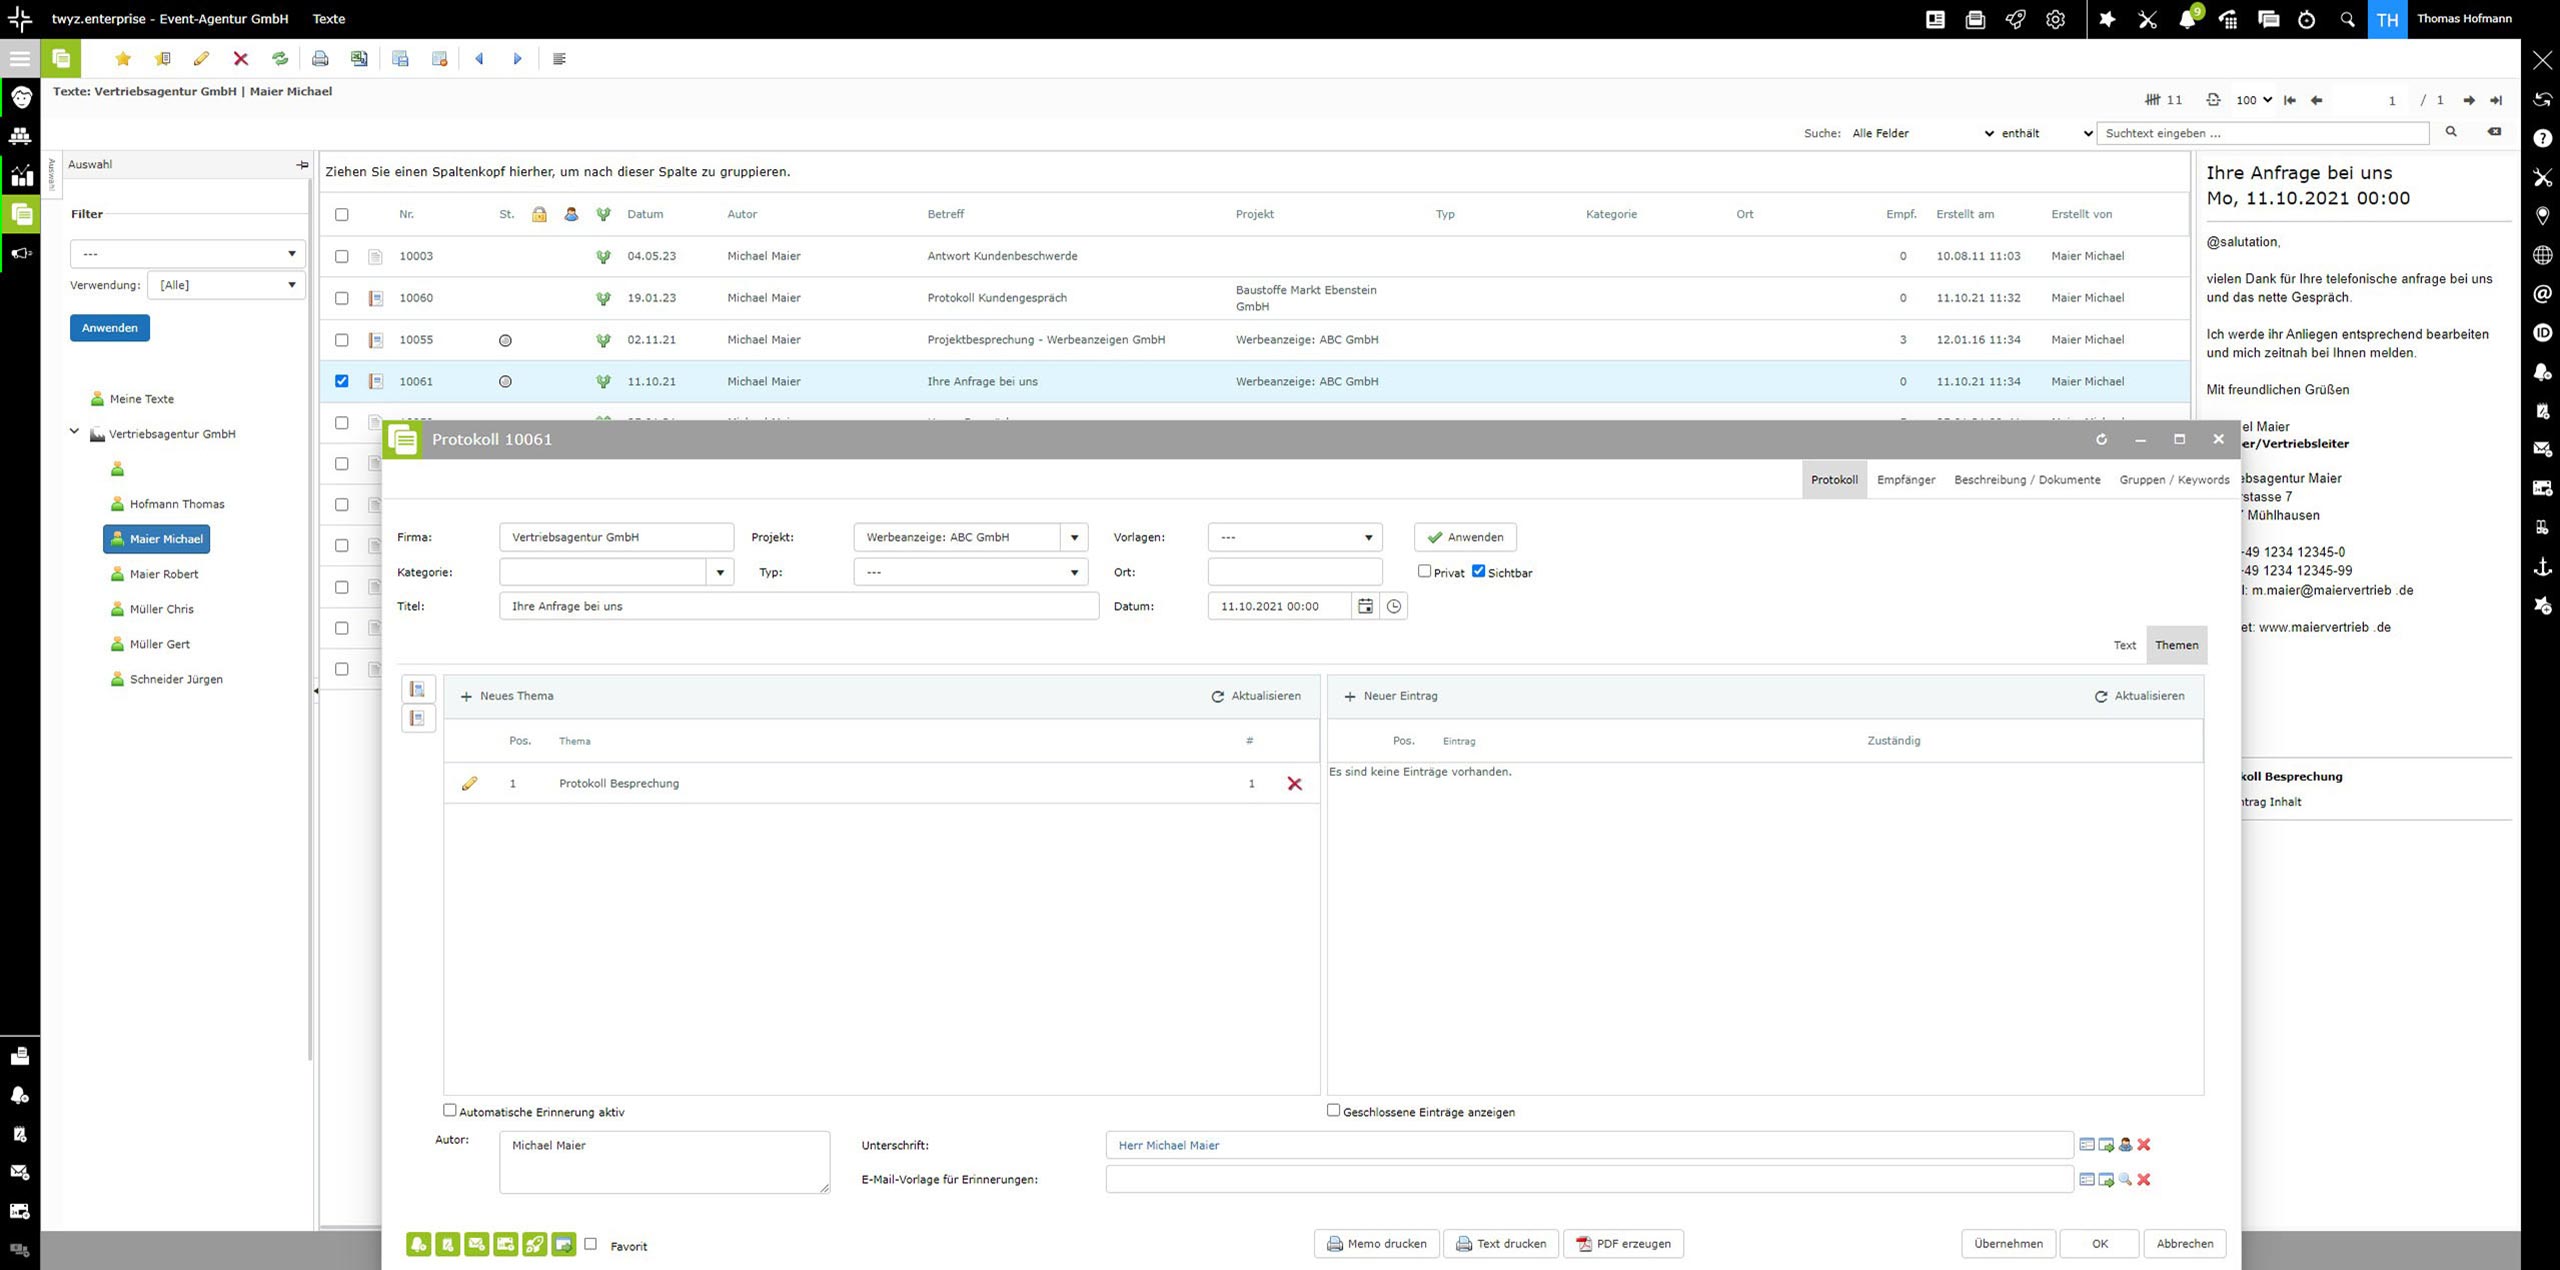Open notifications bell with badge 9
This screenshot has width=2560, height=1270.
tap(2187, 19)
